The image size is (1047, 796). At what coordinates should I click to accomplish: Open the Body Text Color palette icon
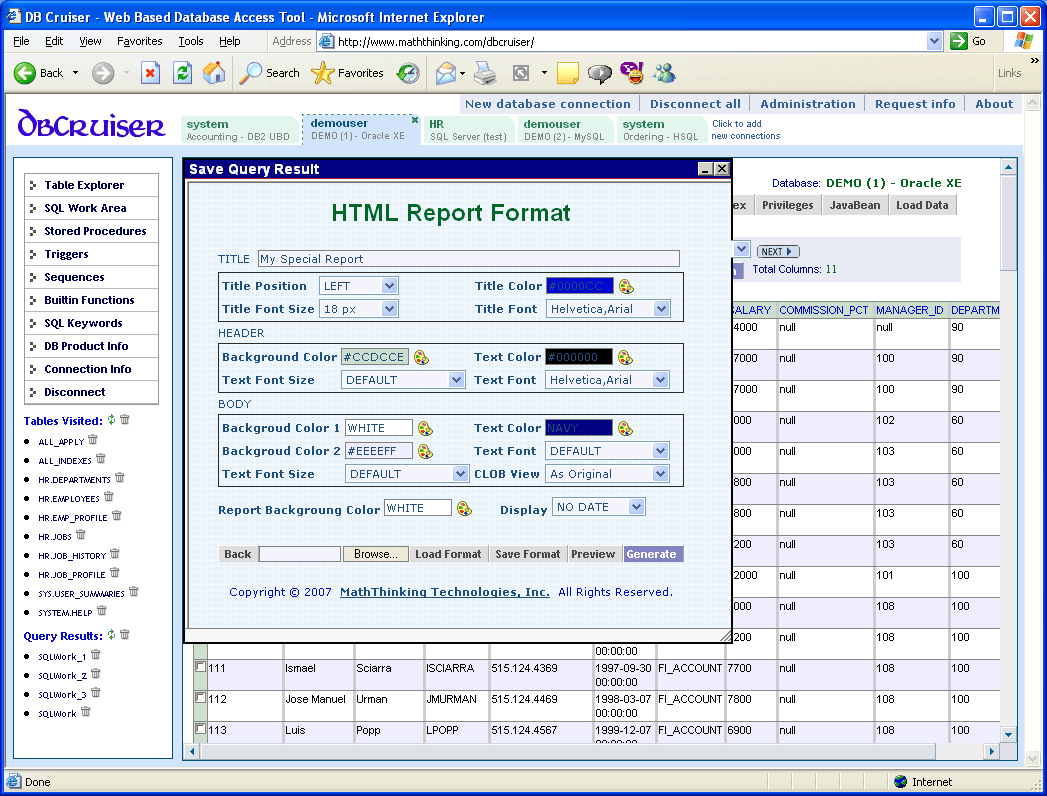[625, 428]
